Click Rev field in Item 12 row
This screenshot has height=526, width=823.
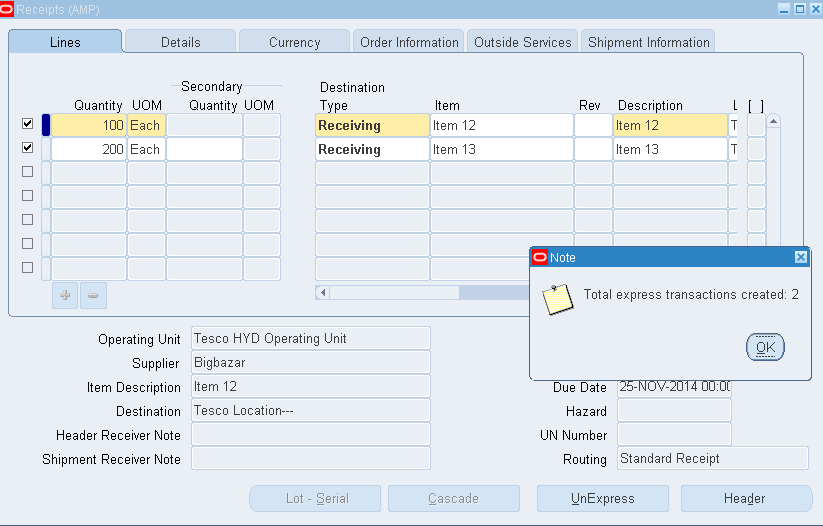tap(593, 125)
